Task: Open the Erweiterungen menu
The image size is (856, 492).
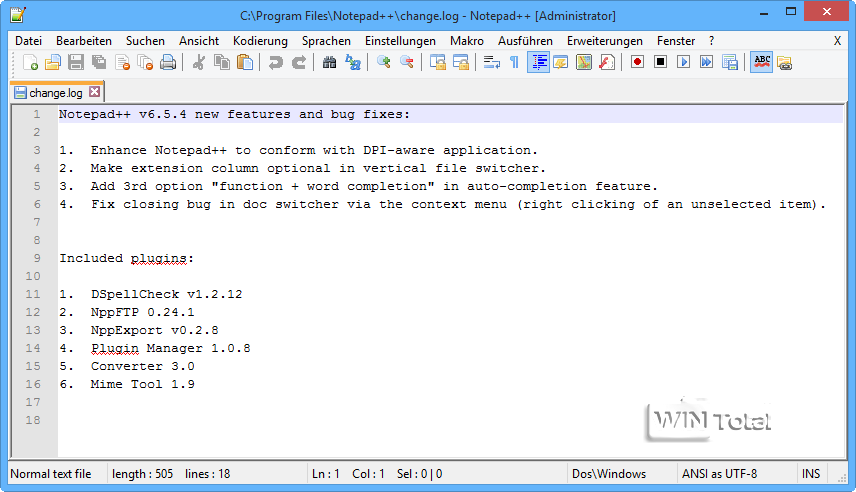Action: click(604, 41)
